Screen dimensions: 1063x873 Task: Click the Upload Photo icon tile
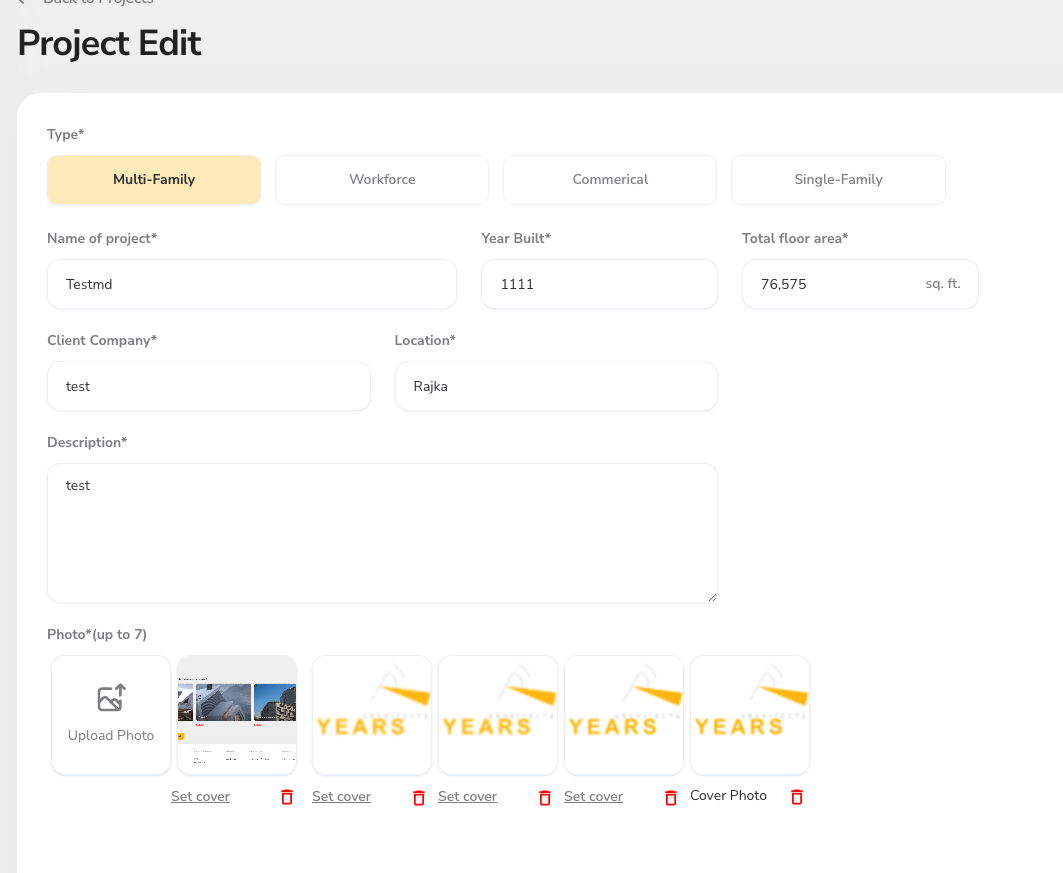[111, 715]
